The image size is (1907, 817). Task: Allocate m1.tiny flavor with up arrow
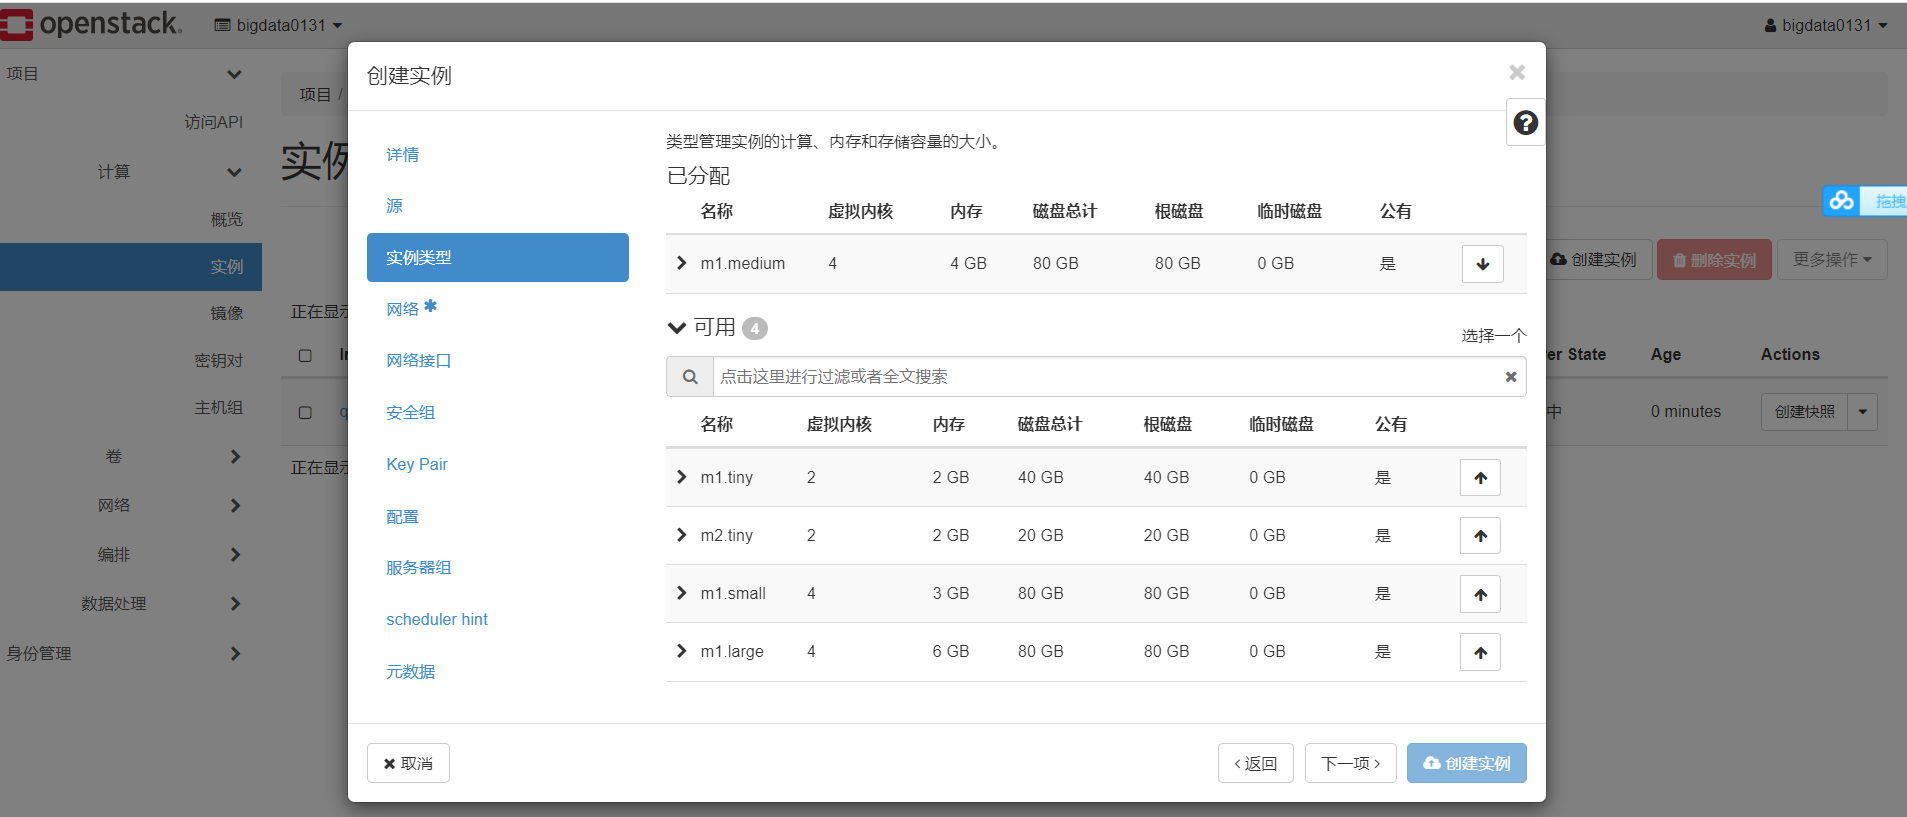point(1480,478)
